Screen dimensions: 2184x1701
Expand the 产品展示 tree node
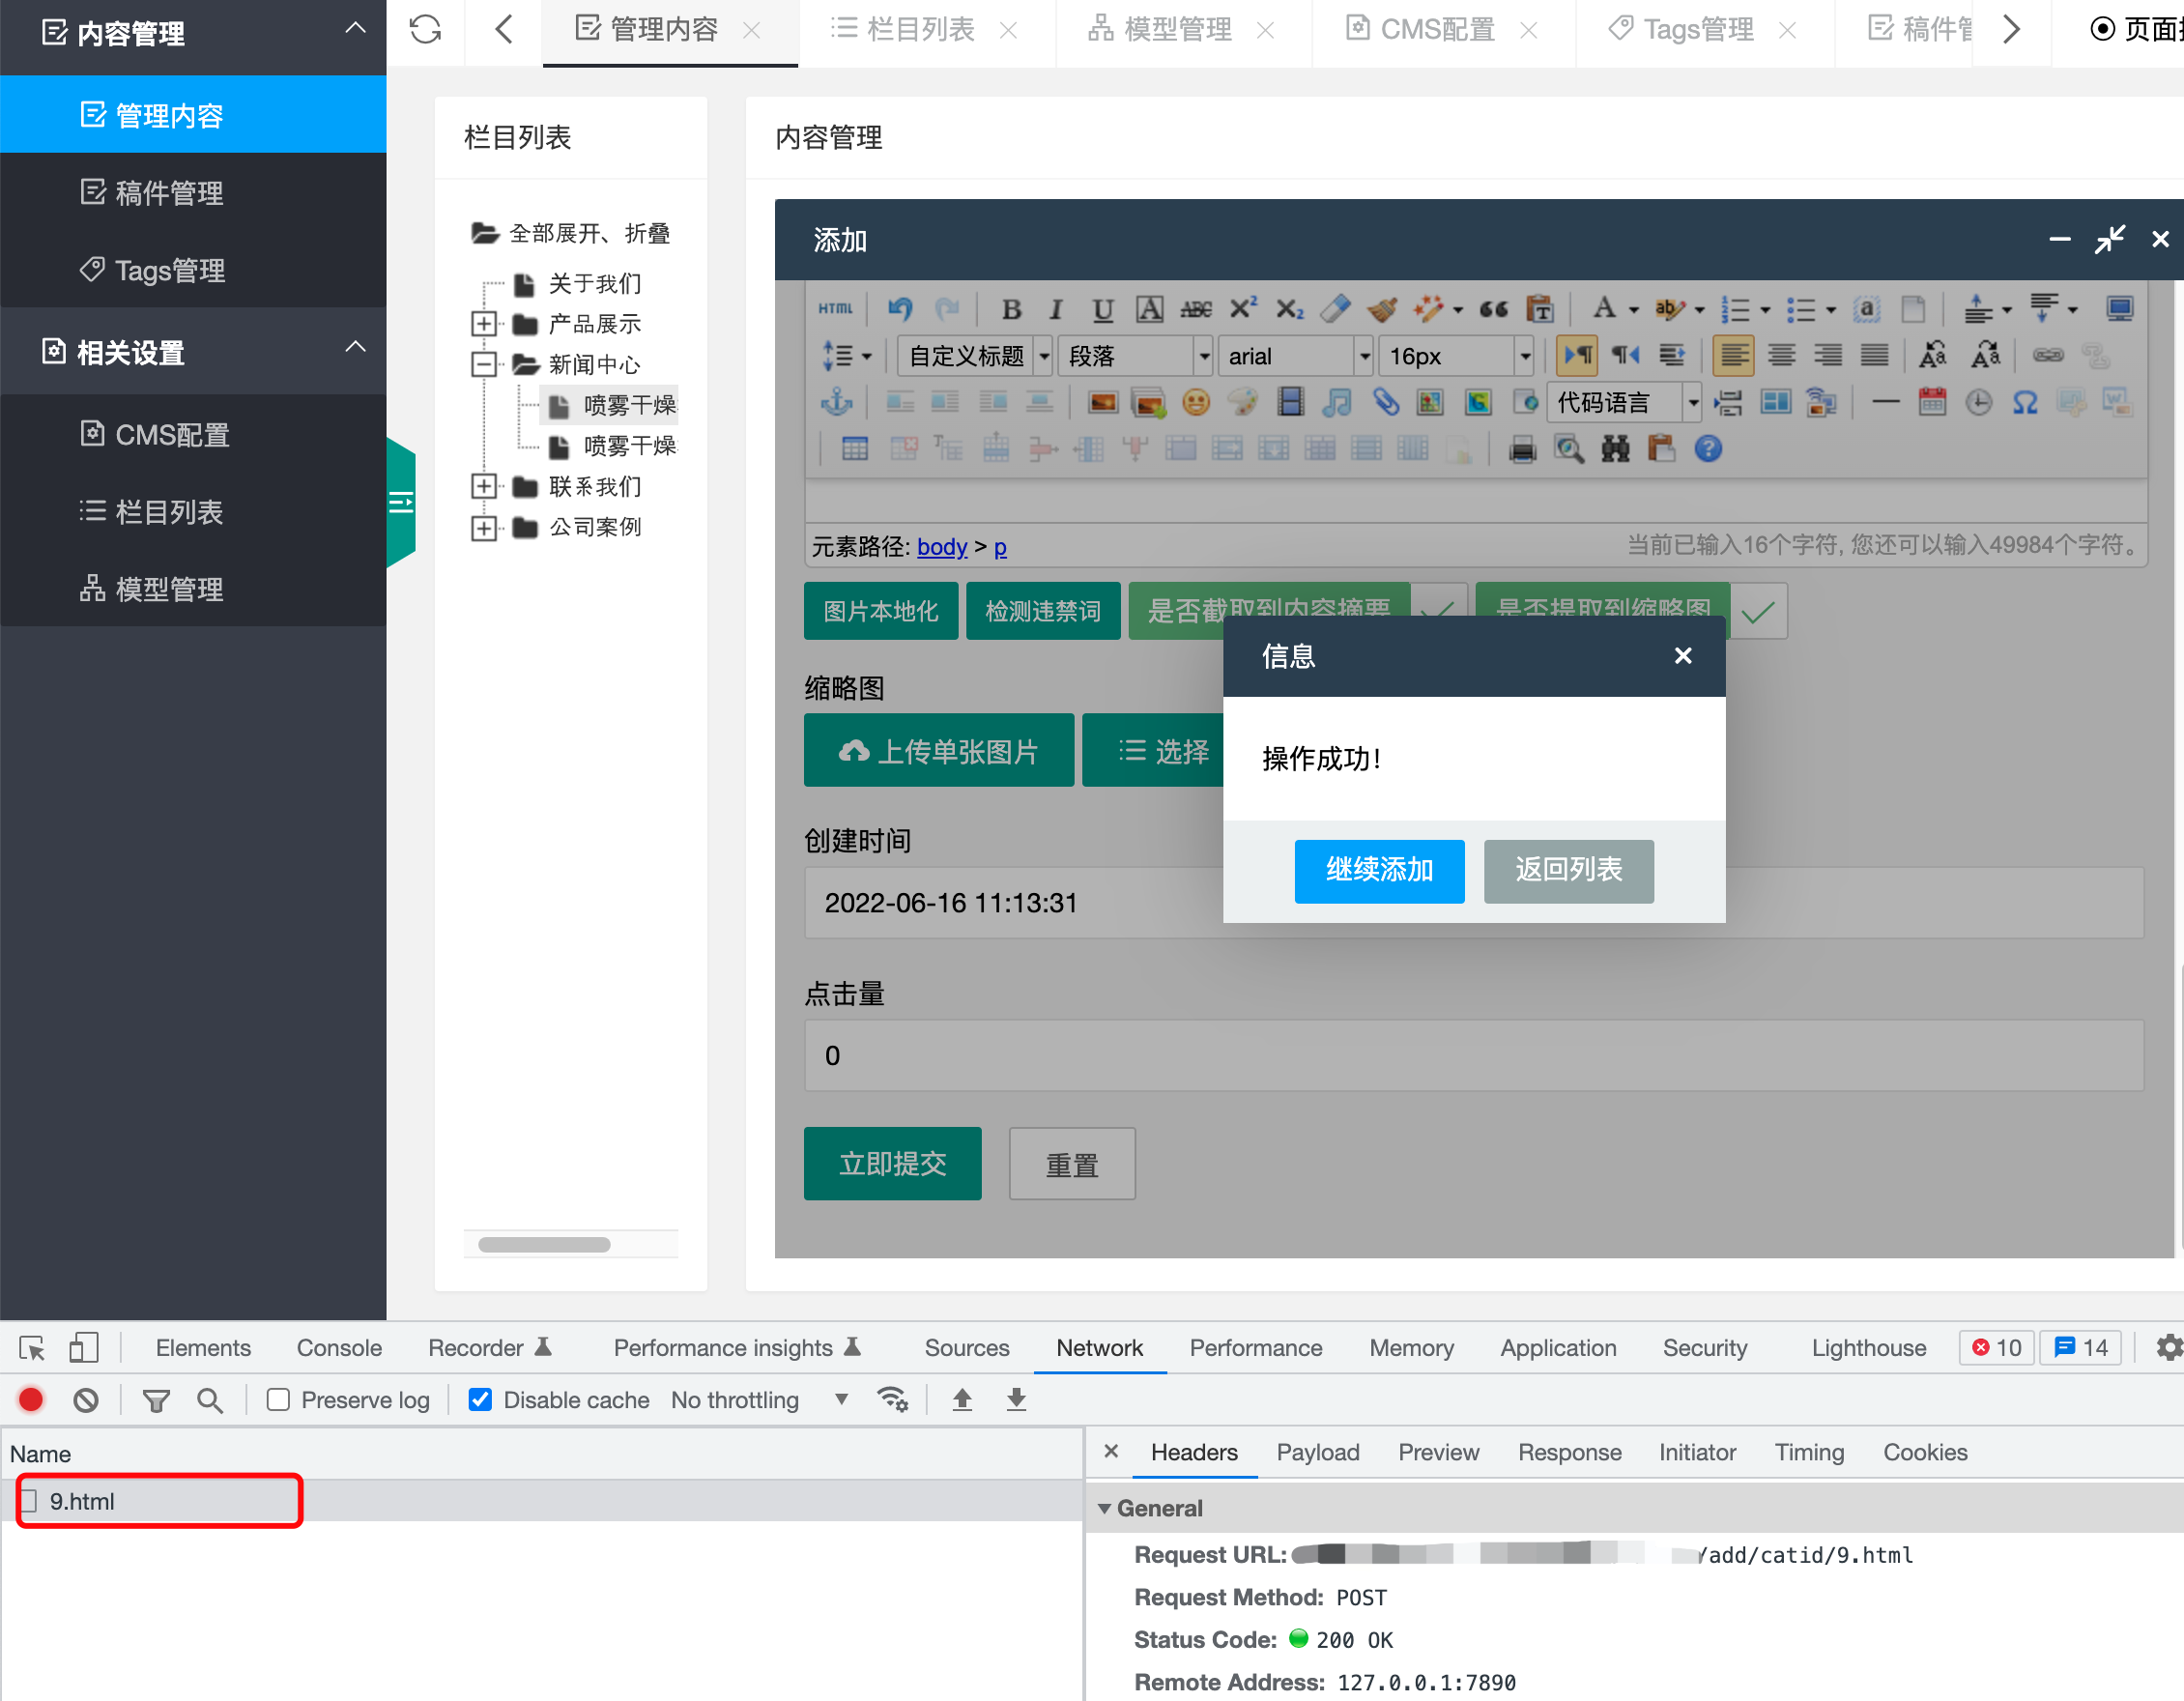[x=484, y=324]
